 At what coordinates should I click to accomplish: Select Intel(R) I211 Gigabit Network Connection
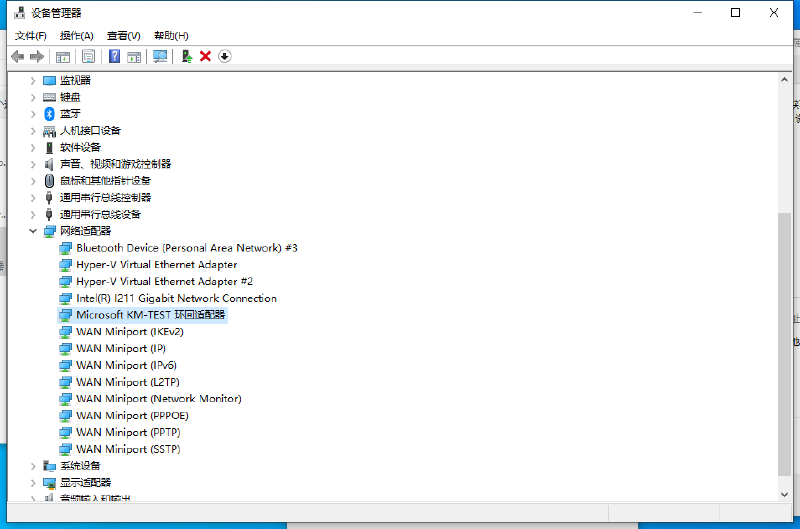tap(176, 298)
